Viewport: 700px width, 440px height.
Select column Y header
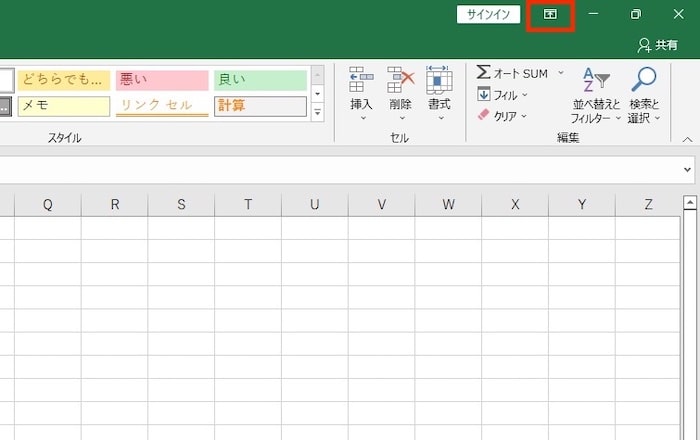(582, 205)
